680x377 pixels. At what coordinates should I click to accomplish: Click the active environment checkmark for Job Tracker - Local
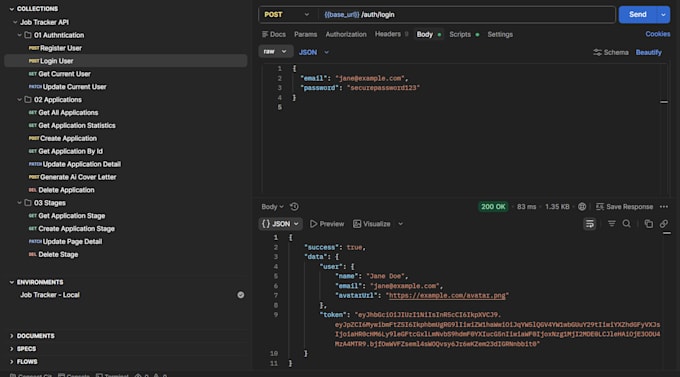tap(241, 295)
